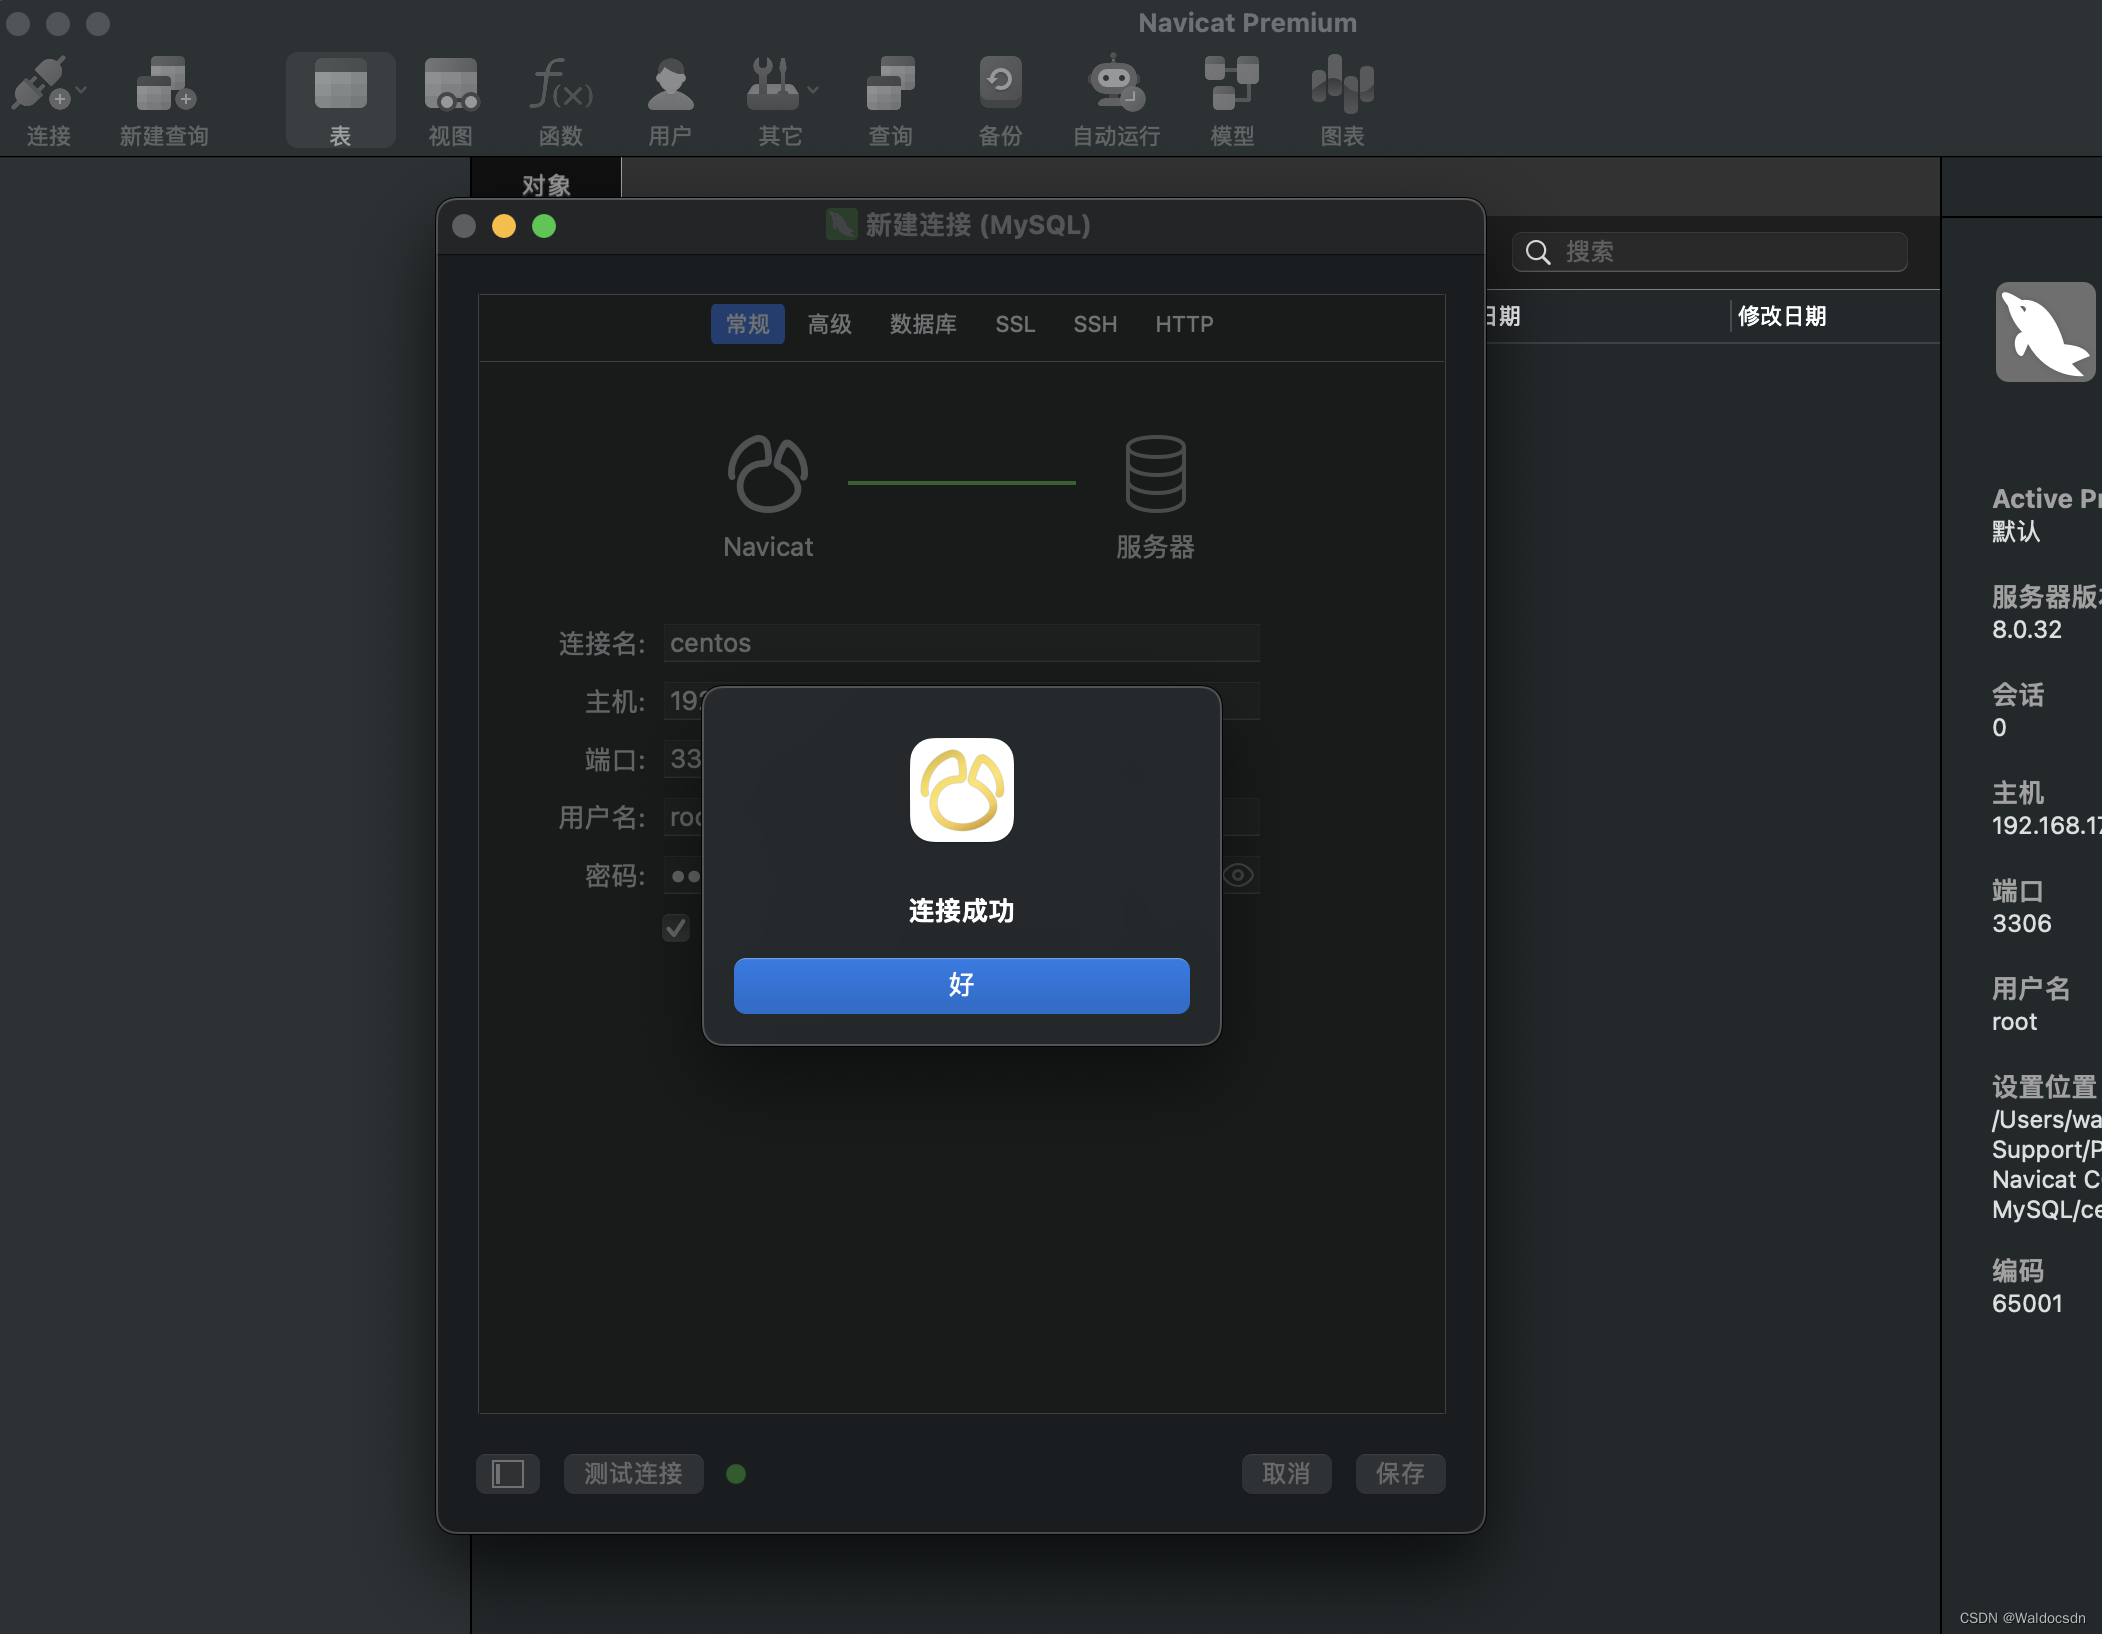Screen dimensions: 2102x1634
Task: Click the 服务器 database icon in diagram
Action: (x=1155, y=473)
